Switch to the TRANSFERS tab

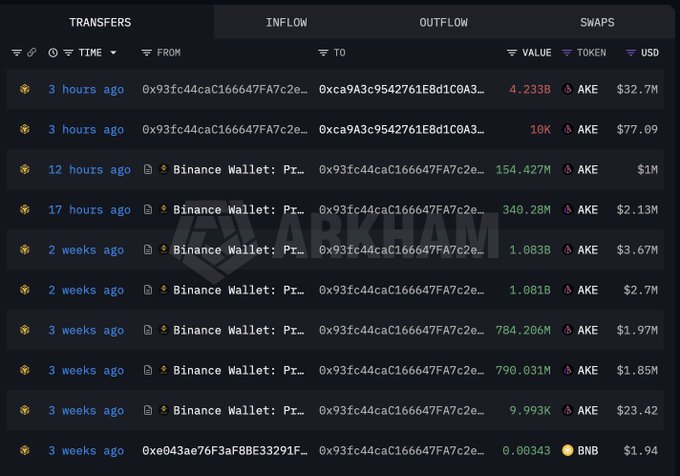[x=100, y=23]
